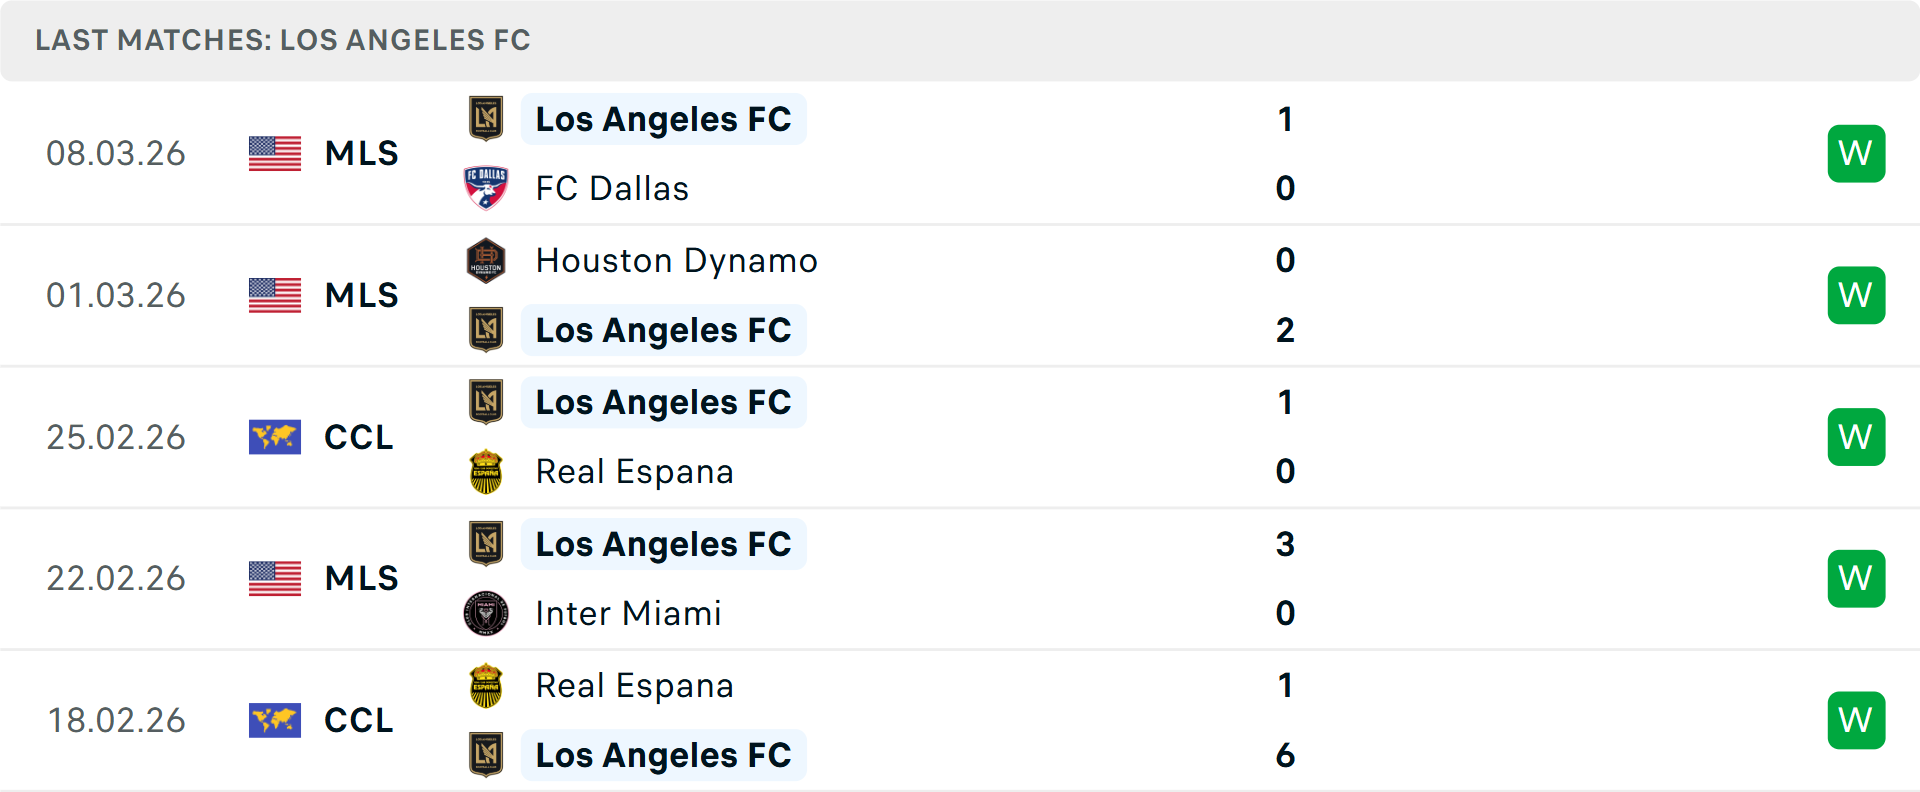Image resolution: width=1920 pixels, height=792 pixels.
Task: Click the MLS label for the 01.03.26 match
Action: 361,296
